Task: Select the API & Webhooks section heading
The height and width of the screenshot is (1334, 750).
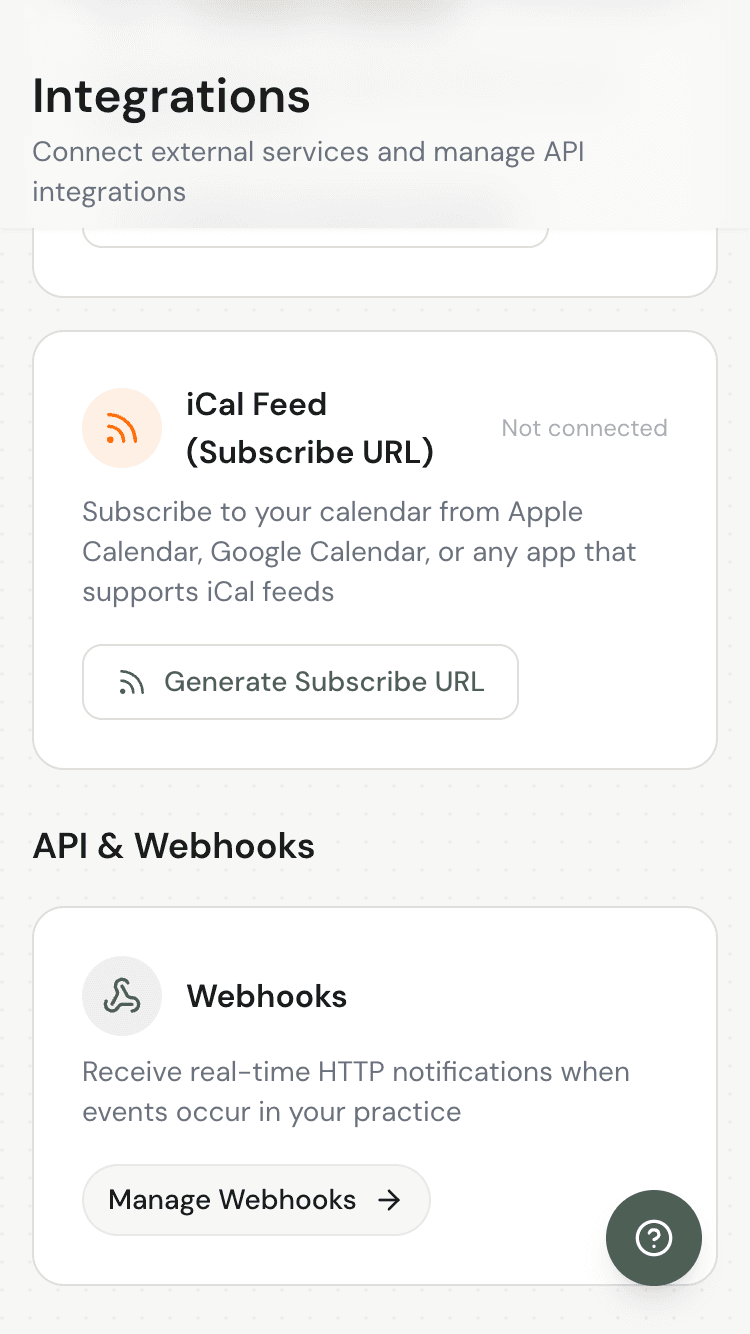Action: [174, 846]
